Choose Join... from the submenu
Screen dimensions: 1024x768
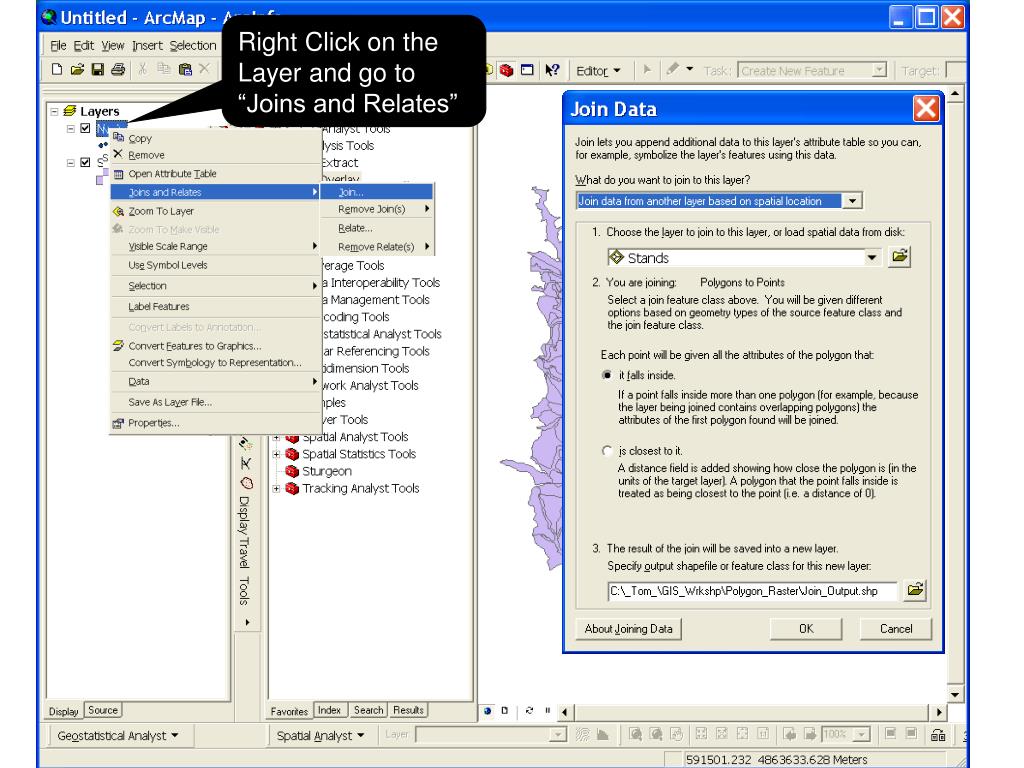pyautogui.click(x=377, y=192)
